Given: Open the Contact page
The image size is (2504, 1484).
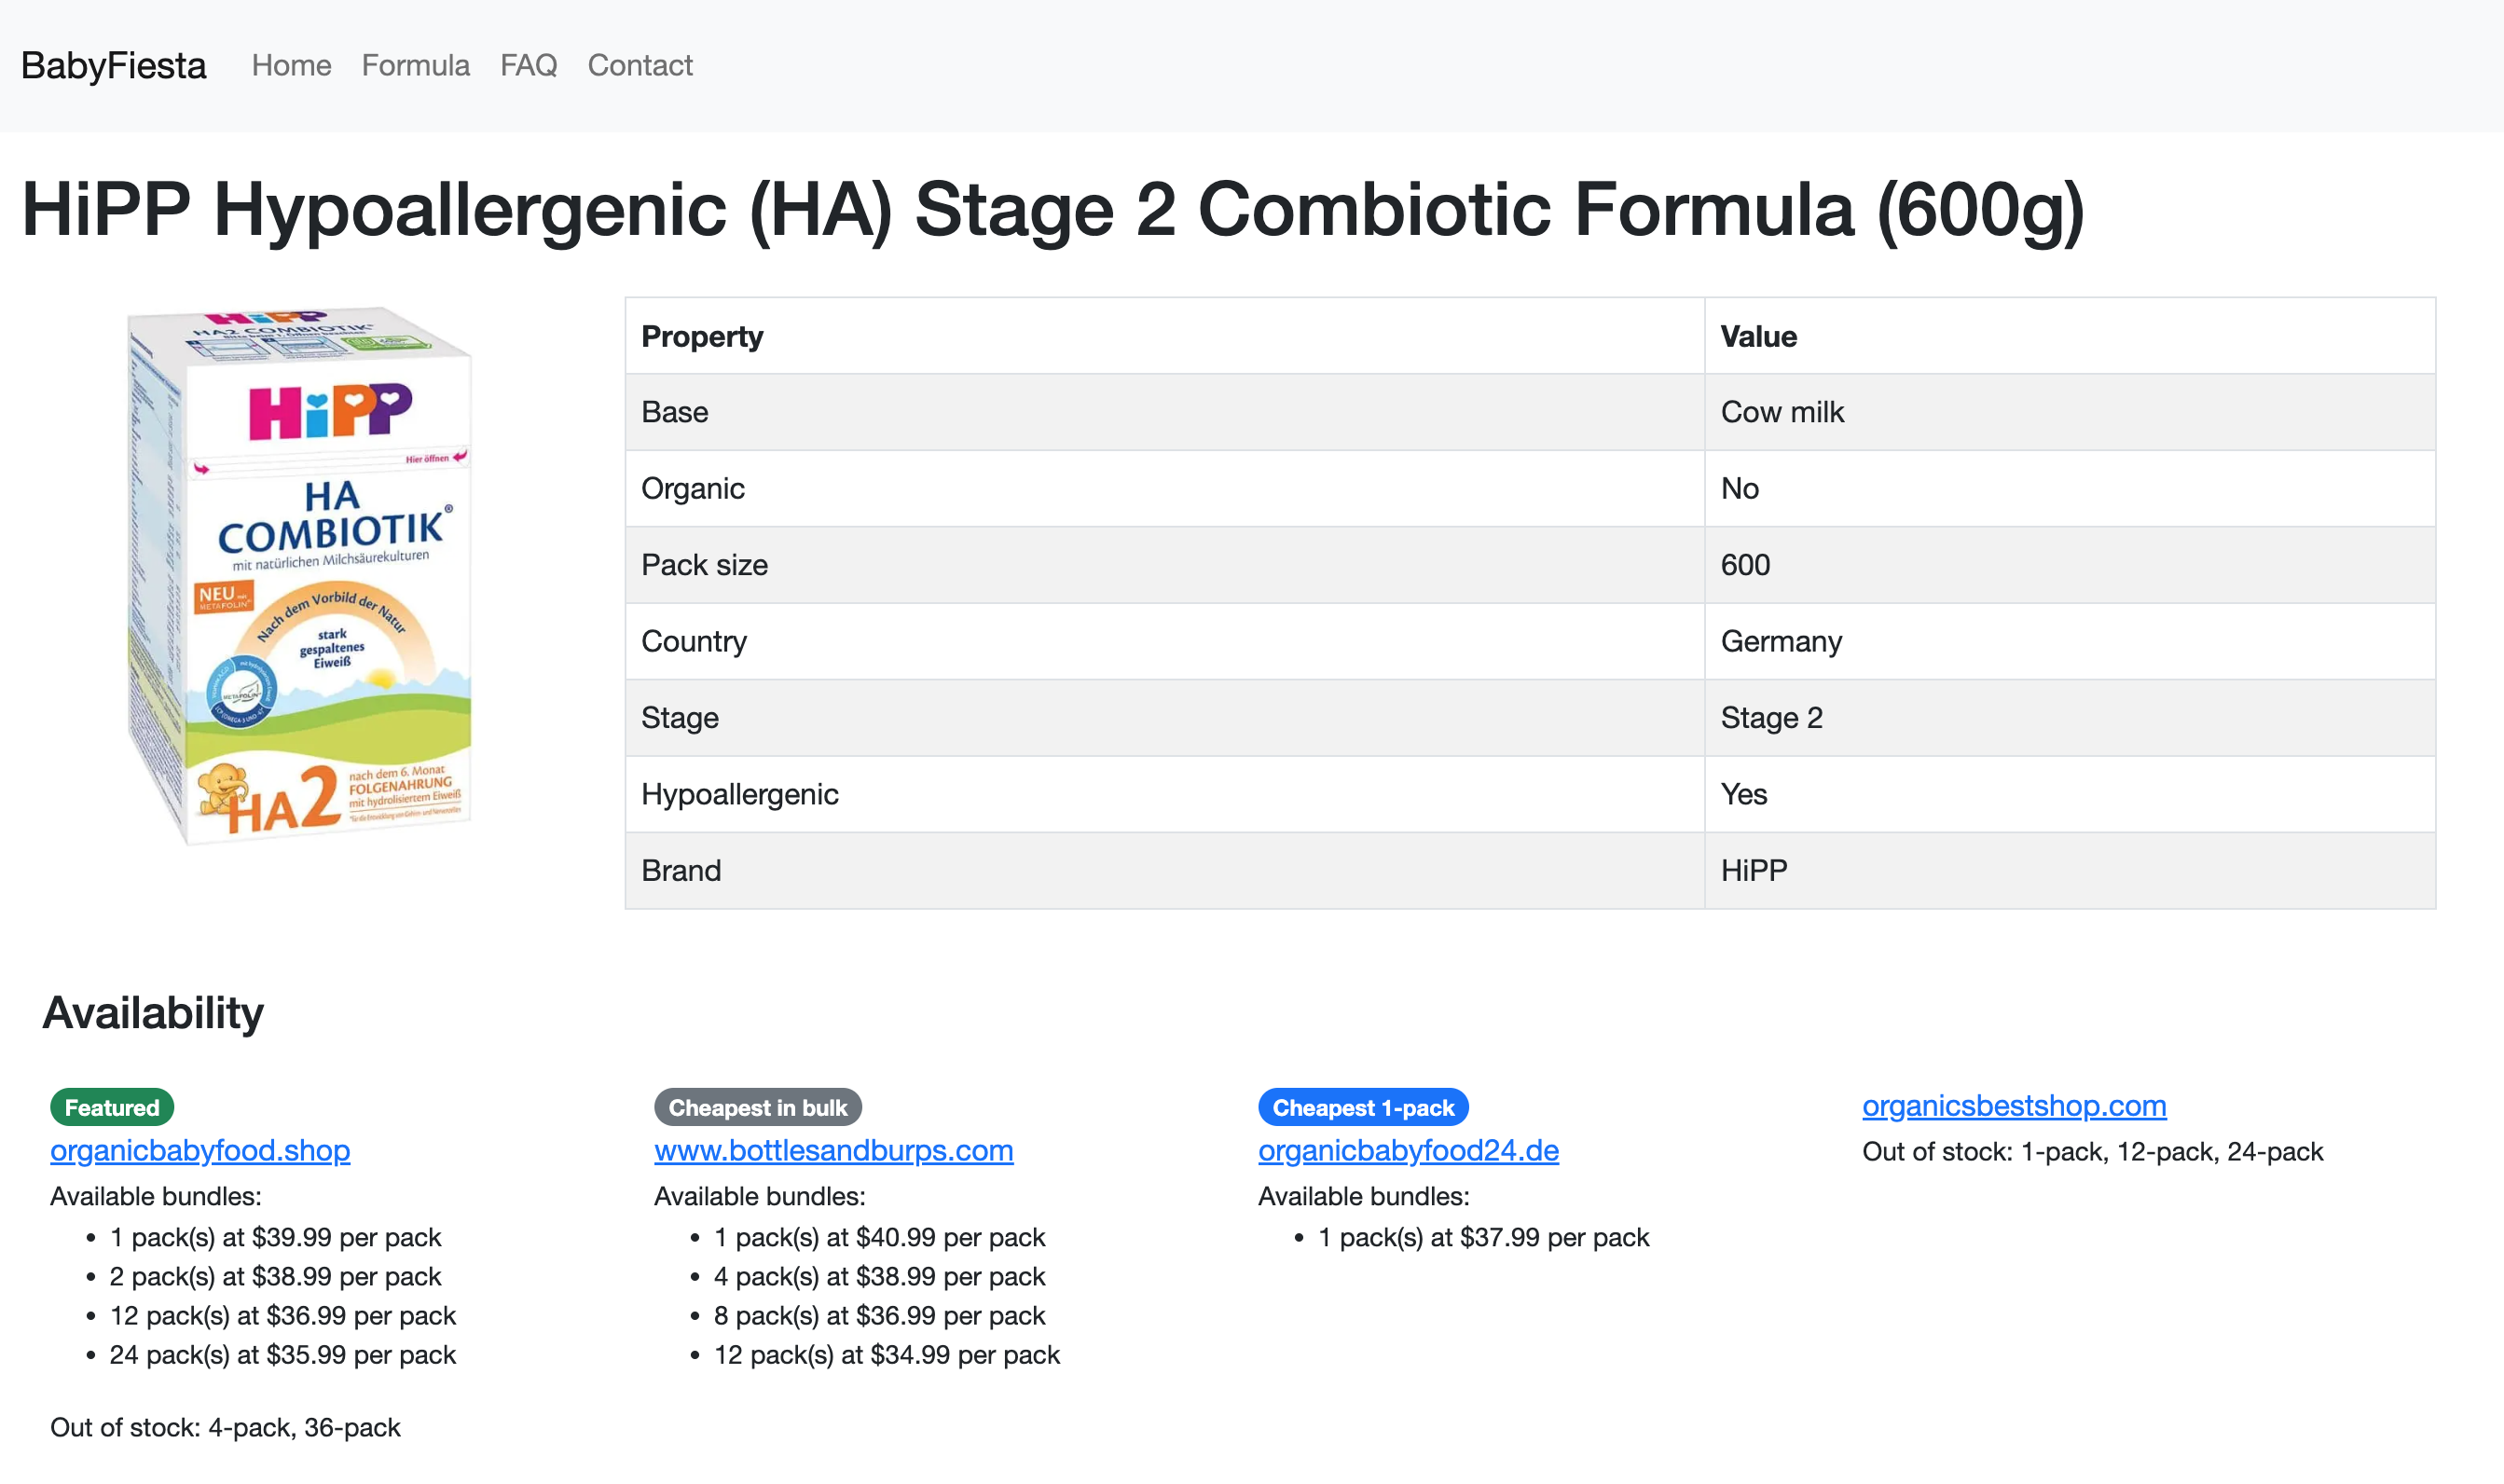Looking at the screenshot, I should (x=640, y=66).
